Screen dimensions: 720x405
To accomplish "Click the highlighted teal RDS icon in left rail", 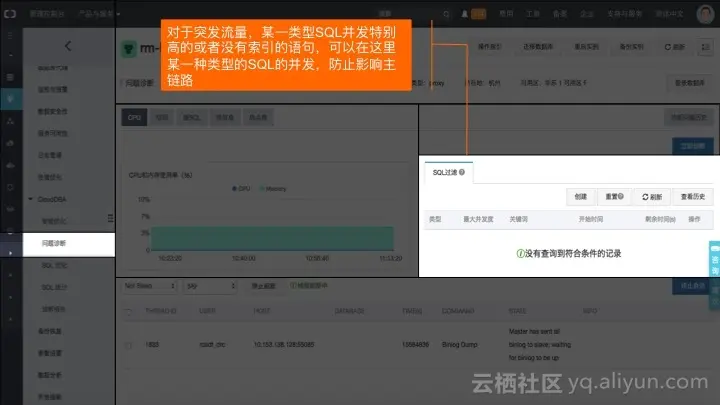I will pyautogui.click(x=11, y=99).
